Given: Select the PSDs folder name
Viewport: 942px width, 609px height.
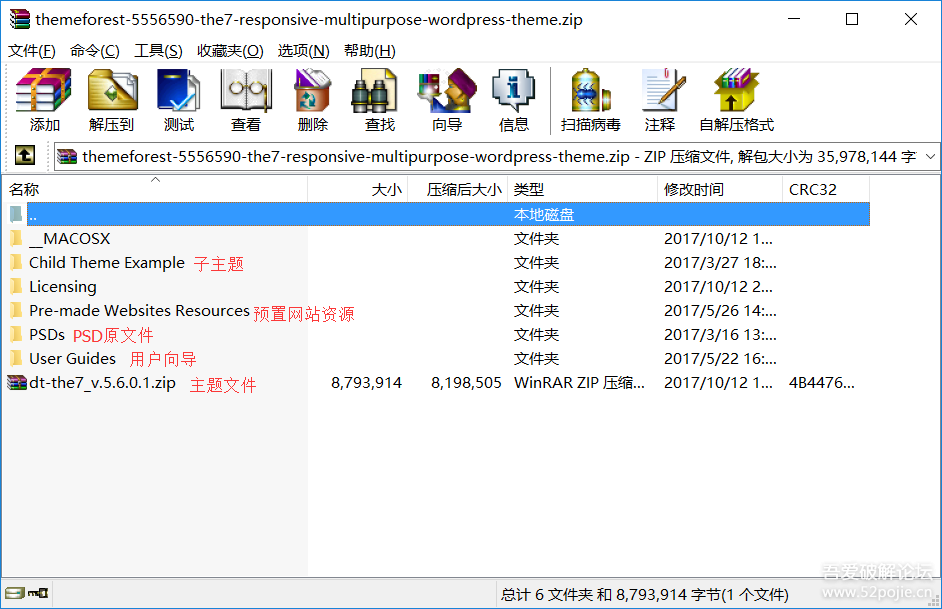Looking at the screenshot, I should (x=47, y=335).
